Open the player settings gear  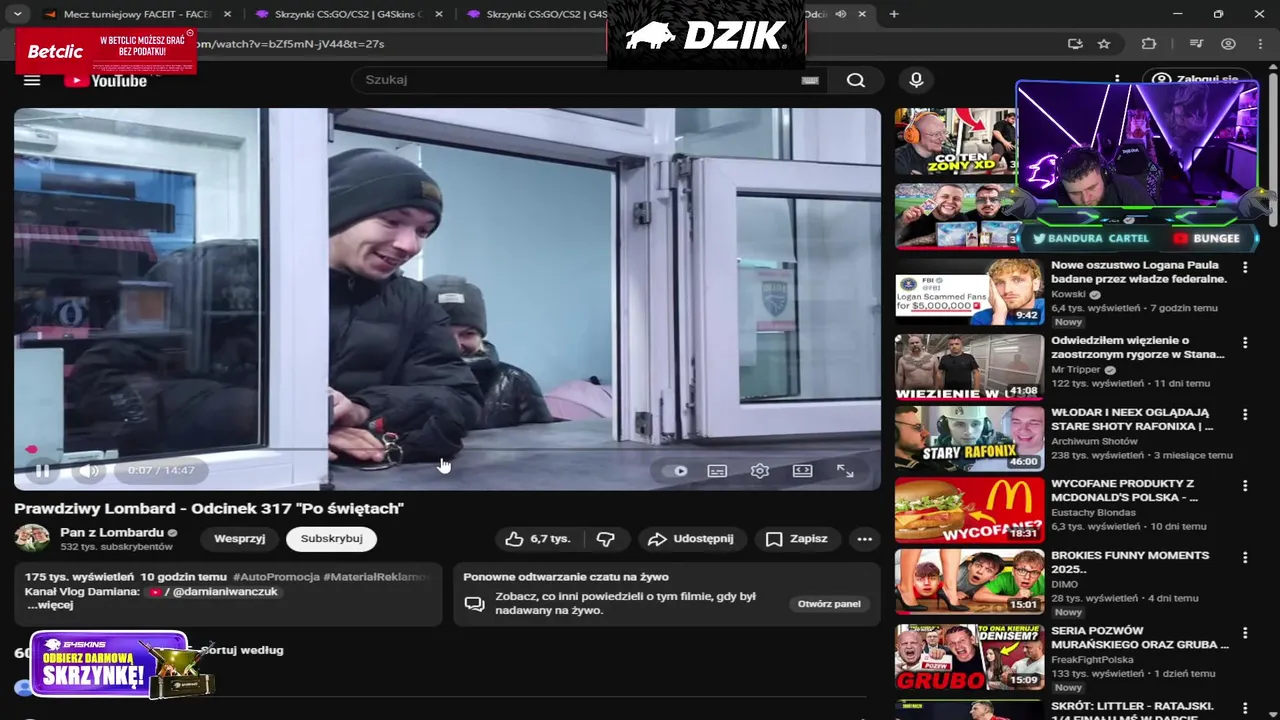click(x=760, y=471)
